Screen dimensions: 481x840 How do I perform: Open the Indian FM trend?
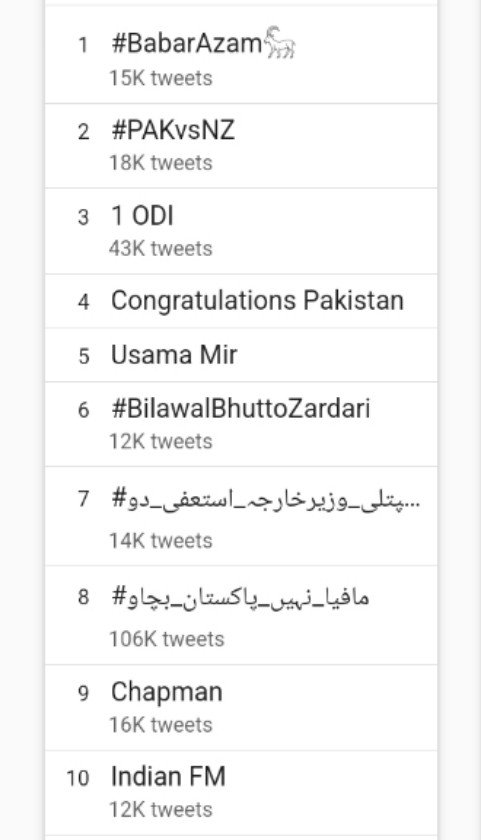coord(241,793)
